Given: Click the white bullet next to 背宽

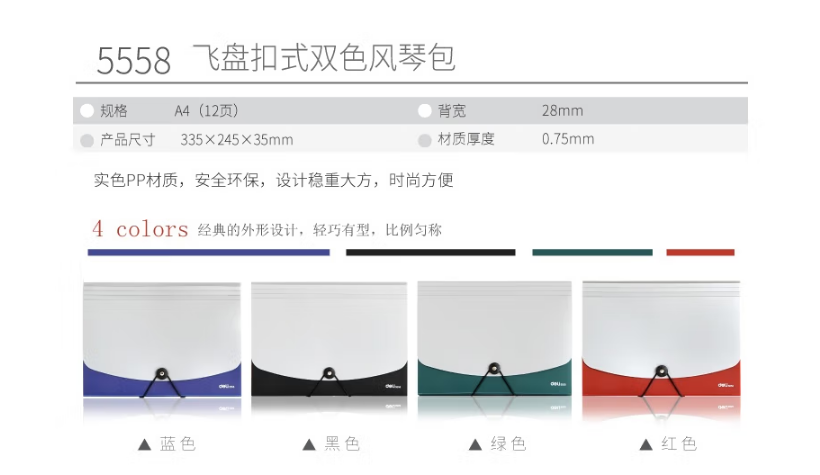Looking at the screenshot, I should [x=425, y=110].
